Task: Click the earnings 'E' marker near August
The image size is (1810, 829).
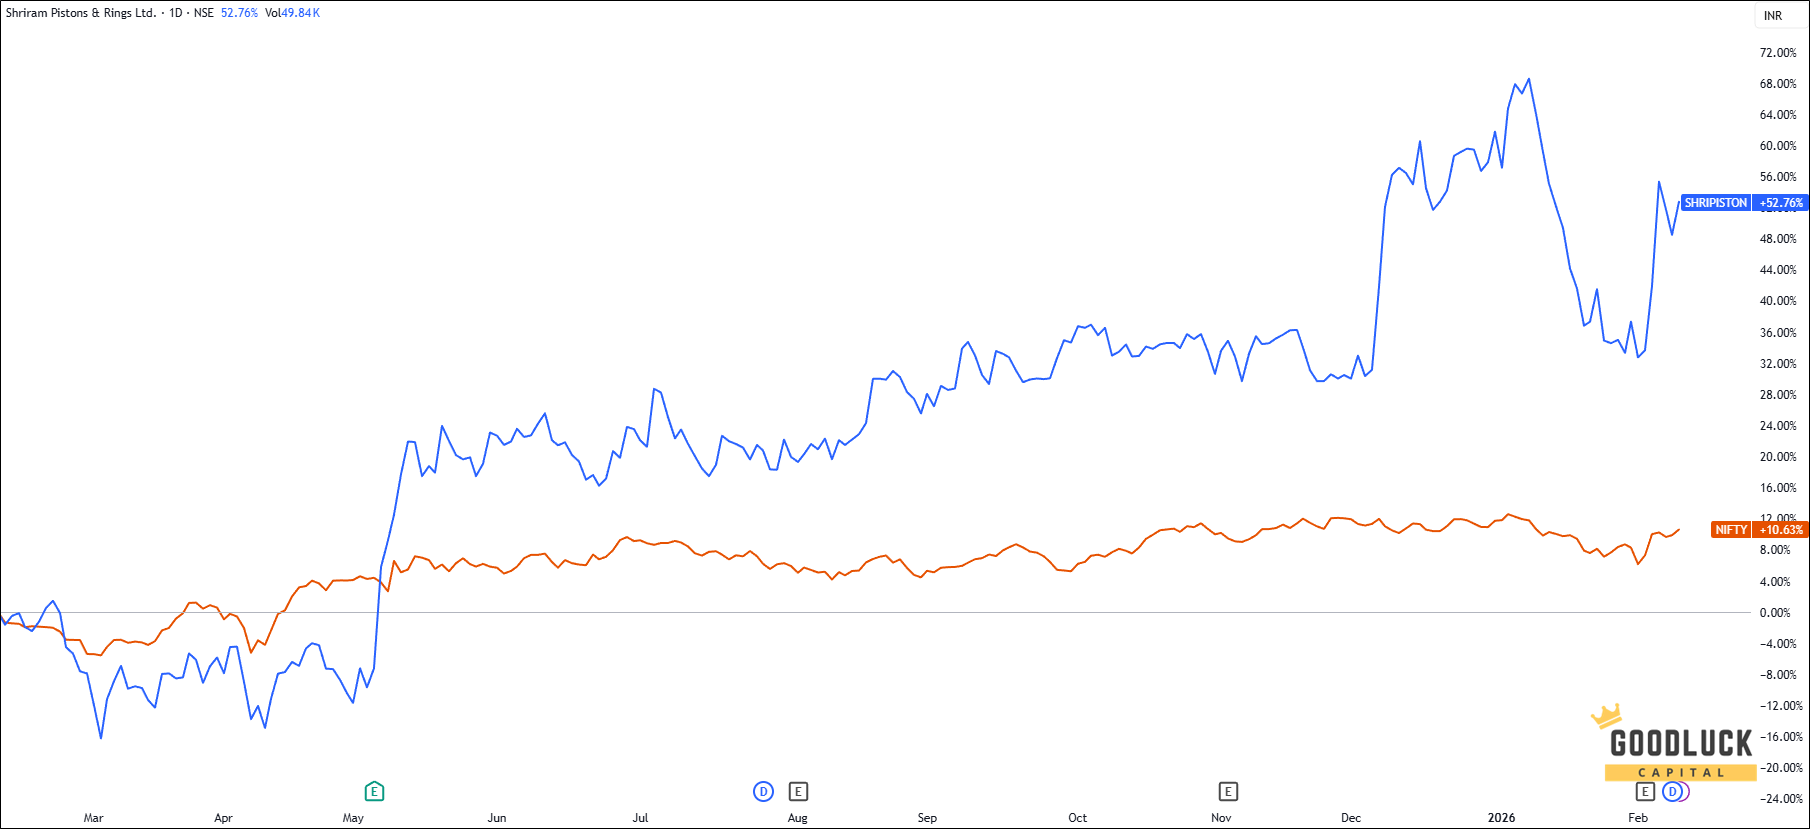Action: [x=798, y=792]
